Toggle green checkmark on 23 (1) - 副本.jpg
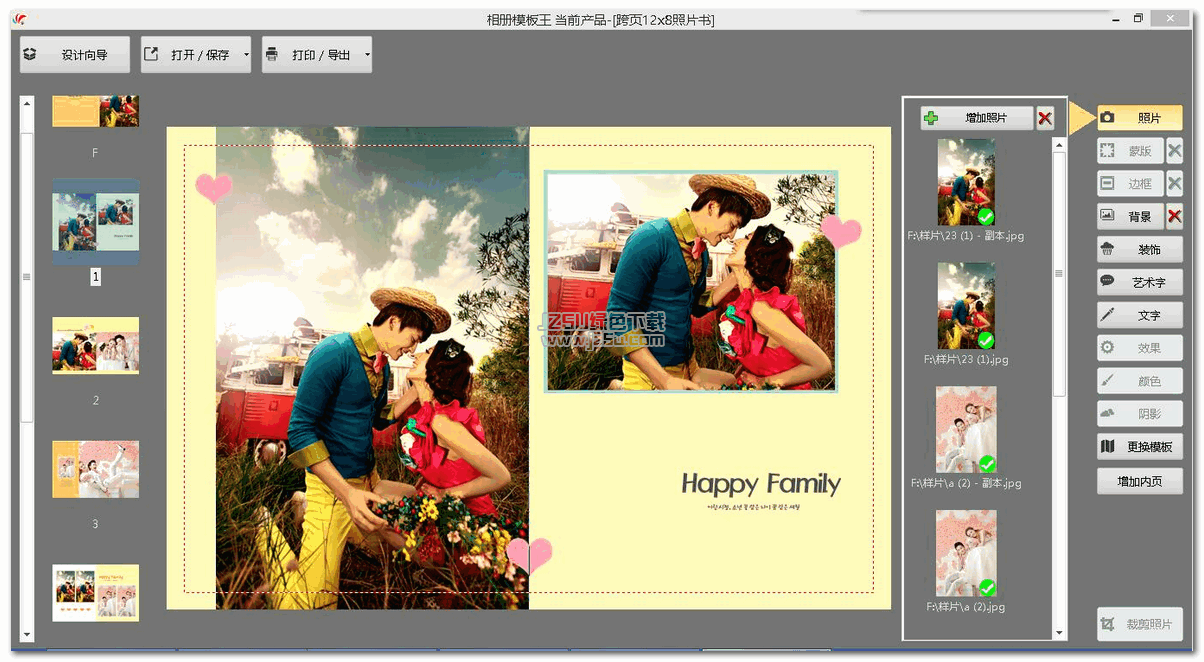Screen dimensions: 1204x662 [x=986, y=217]
